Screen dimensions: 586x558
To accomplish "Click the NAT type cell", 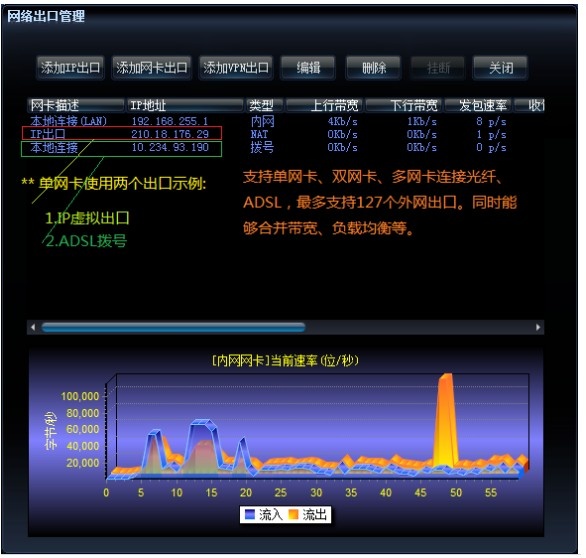I will 259,134.
